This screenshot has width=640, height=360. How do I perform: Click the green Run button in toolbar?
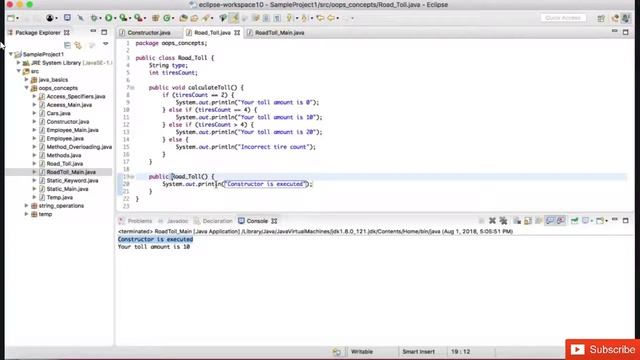point(109,18)
